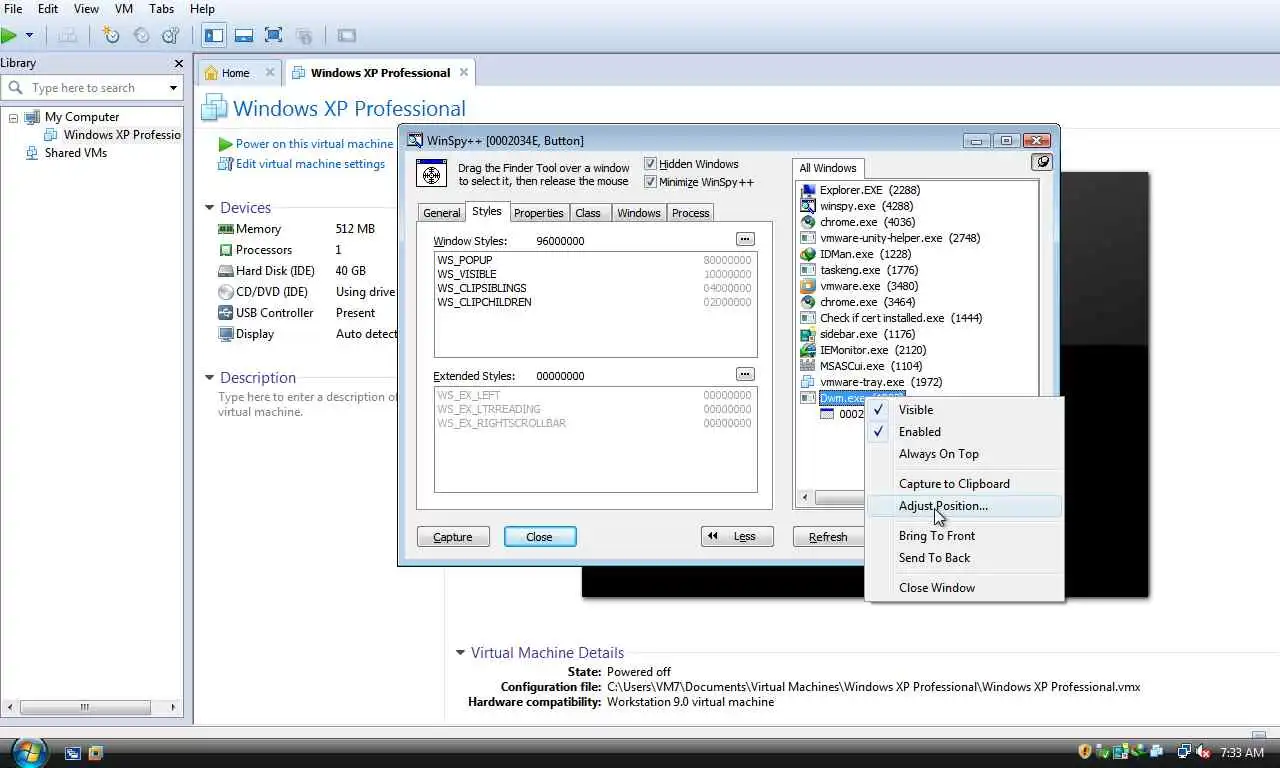This screenshot has width=1280, height=768.
Task: Click the flash window icon button in WinSpy++
Action: [x=1042, y=162]
